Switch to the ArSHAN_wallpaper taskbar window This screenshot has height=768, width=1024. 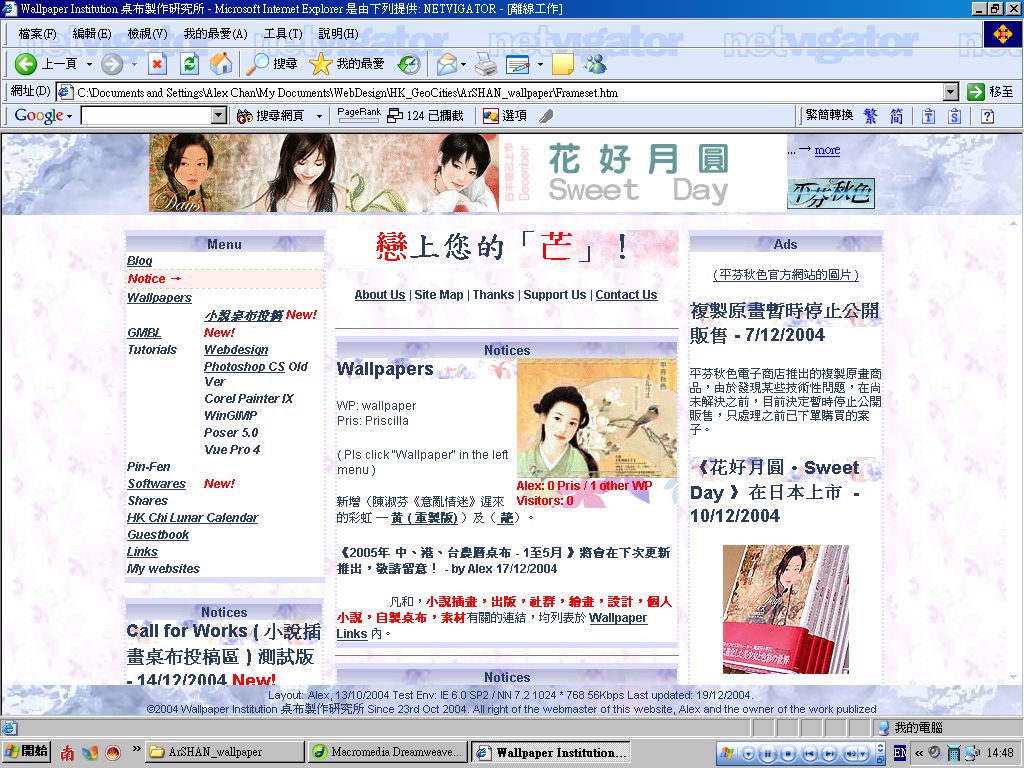click(225, 752)
